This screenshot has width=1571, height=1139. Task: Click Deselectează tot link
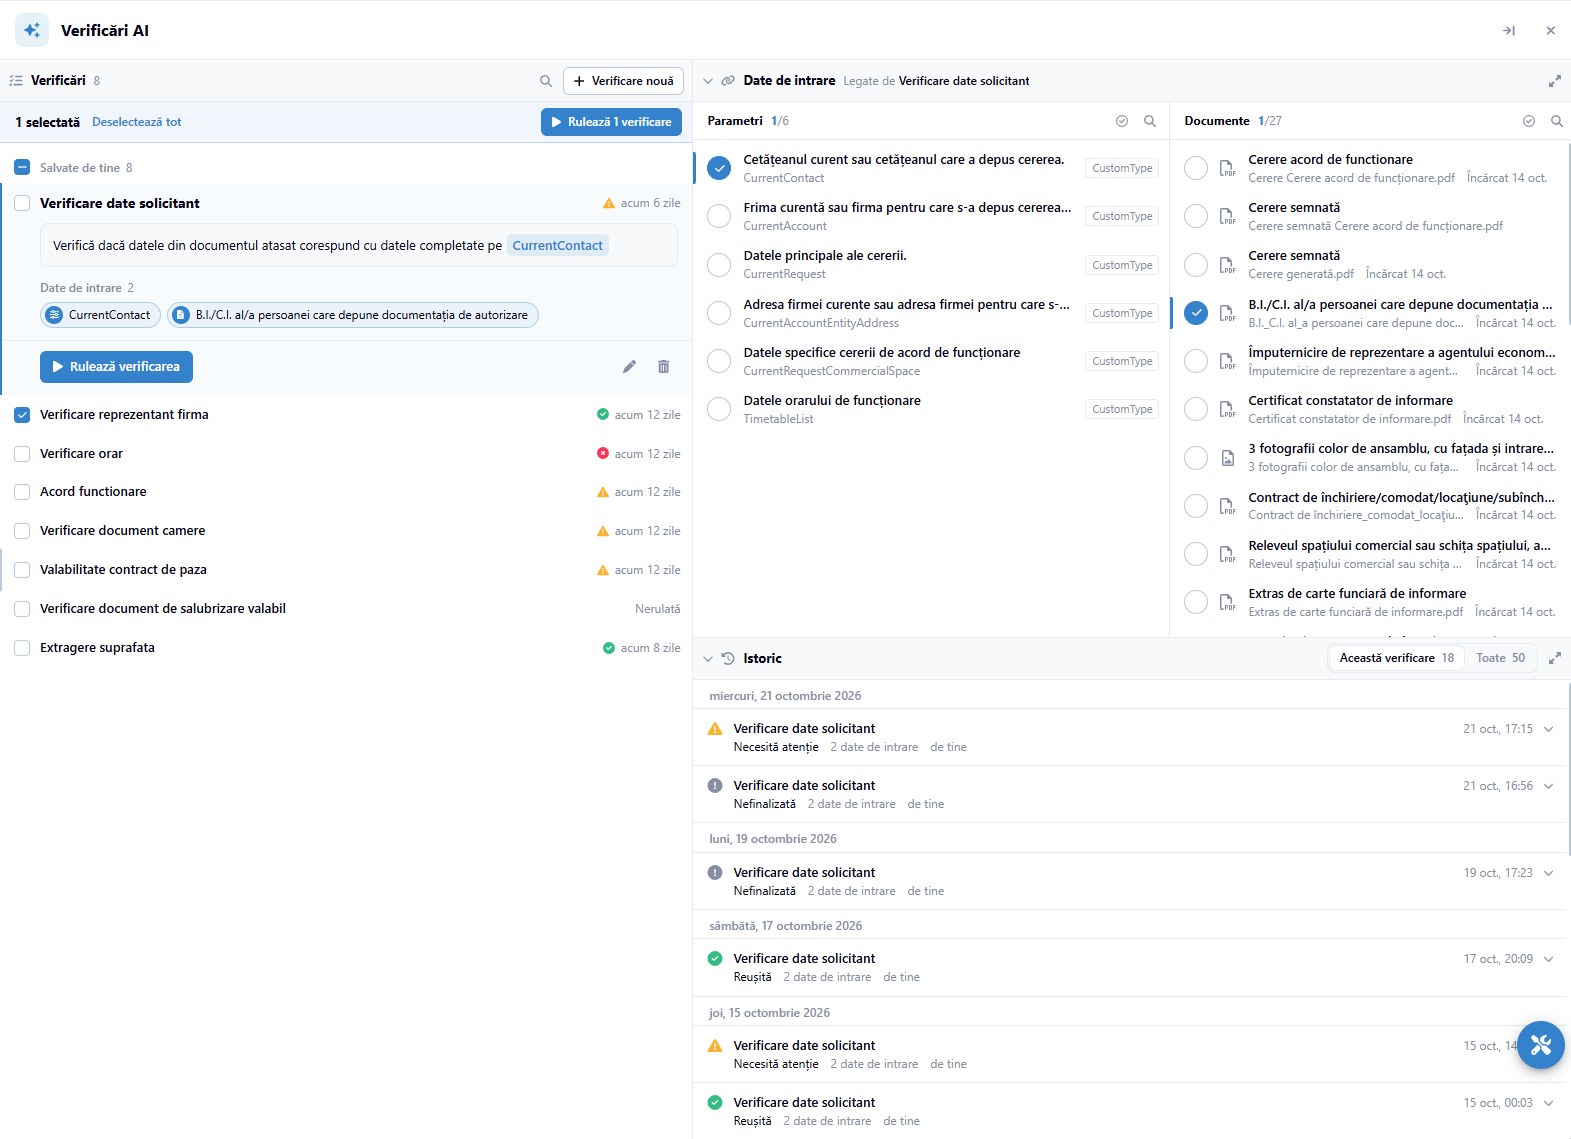pyautogui.click(x=137, y=122)
